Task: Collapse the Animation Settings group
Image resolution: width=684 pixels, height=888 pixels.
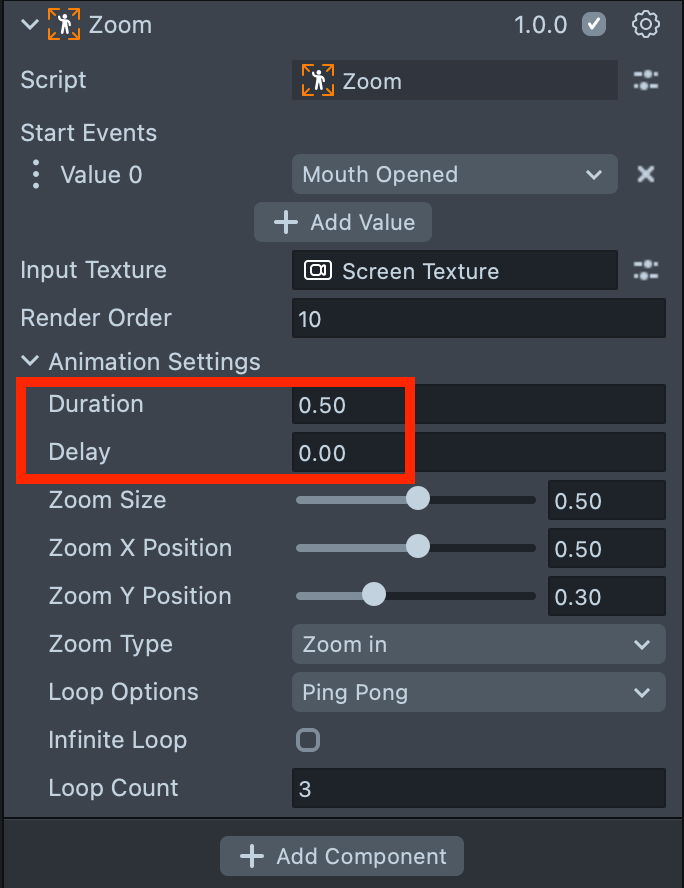Action: [30, 362]
